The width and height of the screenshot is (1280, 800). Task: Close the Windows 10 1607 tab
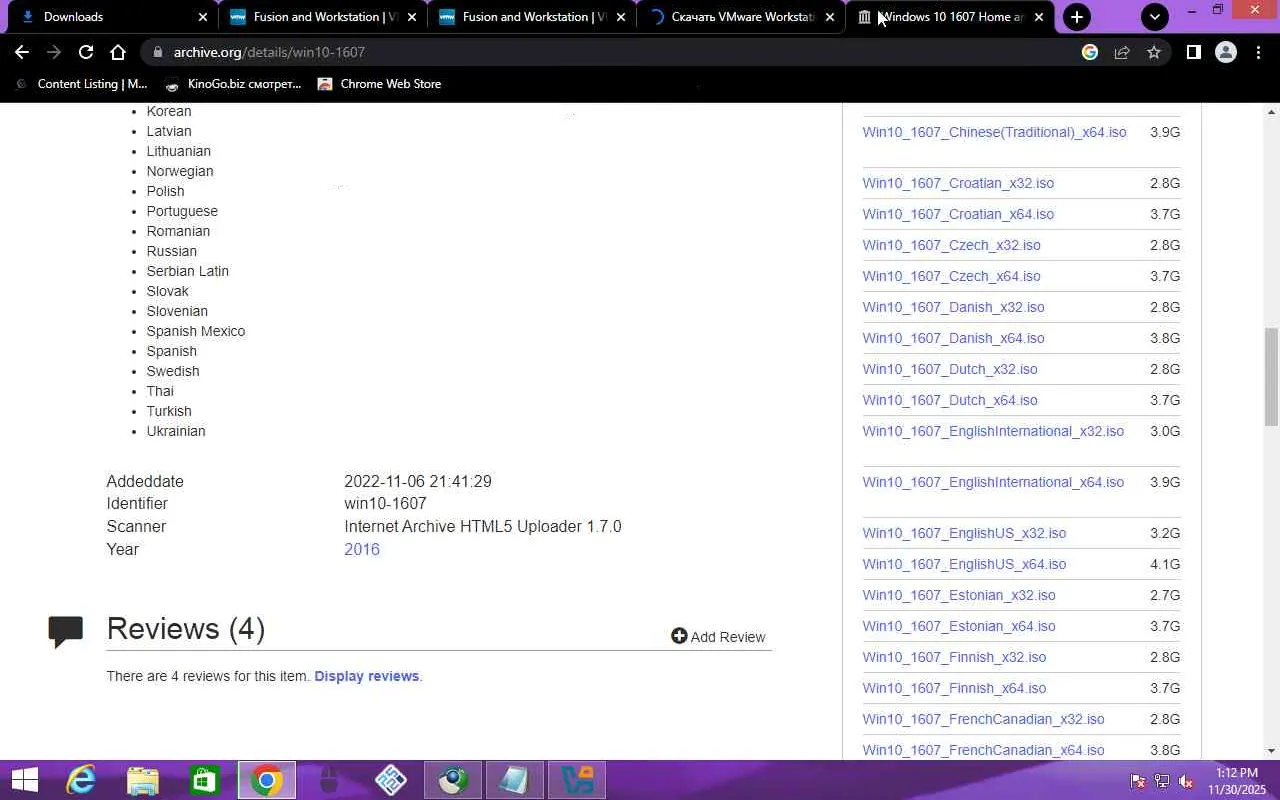coord(1039,17)
